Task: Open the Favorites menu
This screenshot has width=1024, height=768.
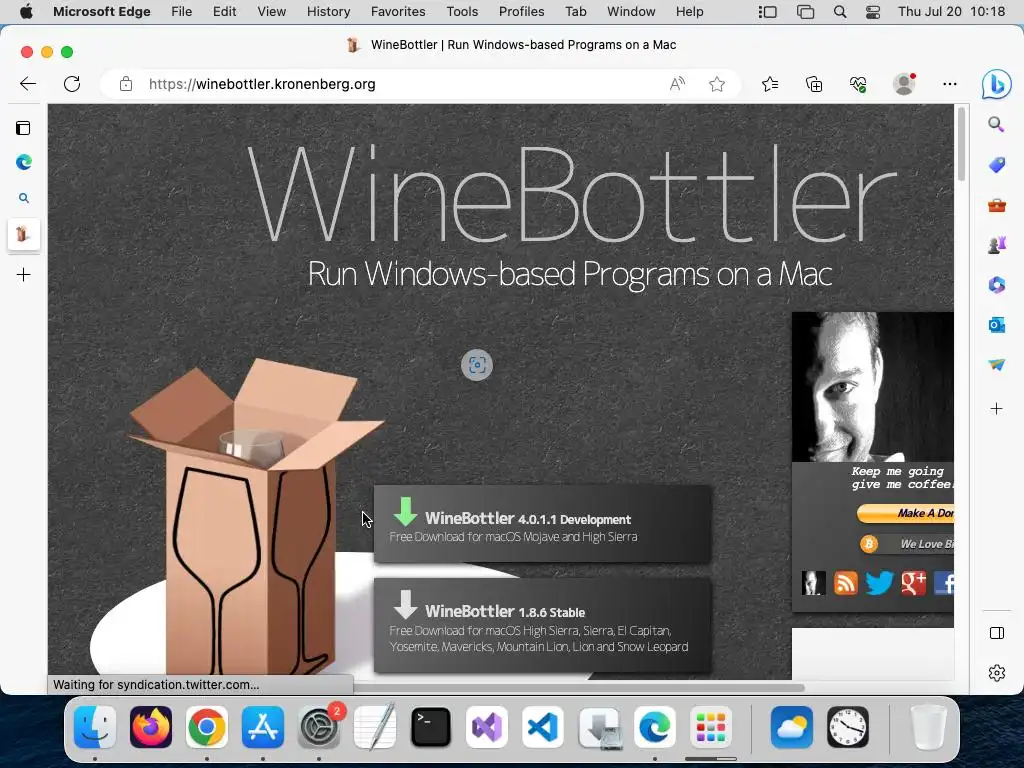Action: (398, 12)
